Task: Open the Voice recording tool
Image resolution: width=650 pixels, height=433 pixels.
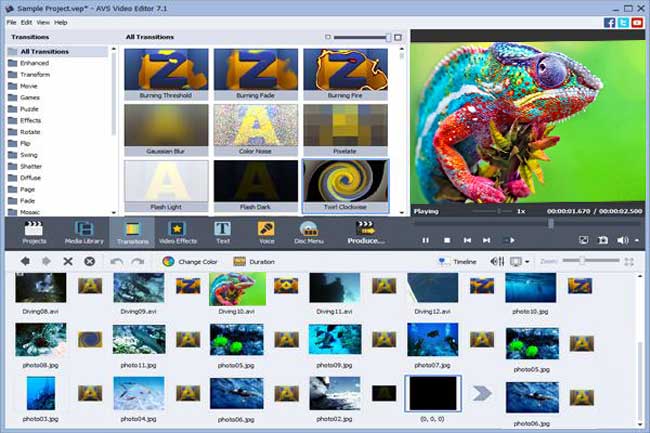Action: (266, 231)
